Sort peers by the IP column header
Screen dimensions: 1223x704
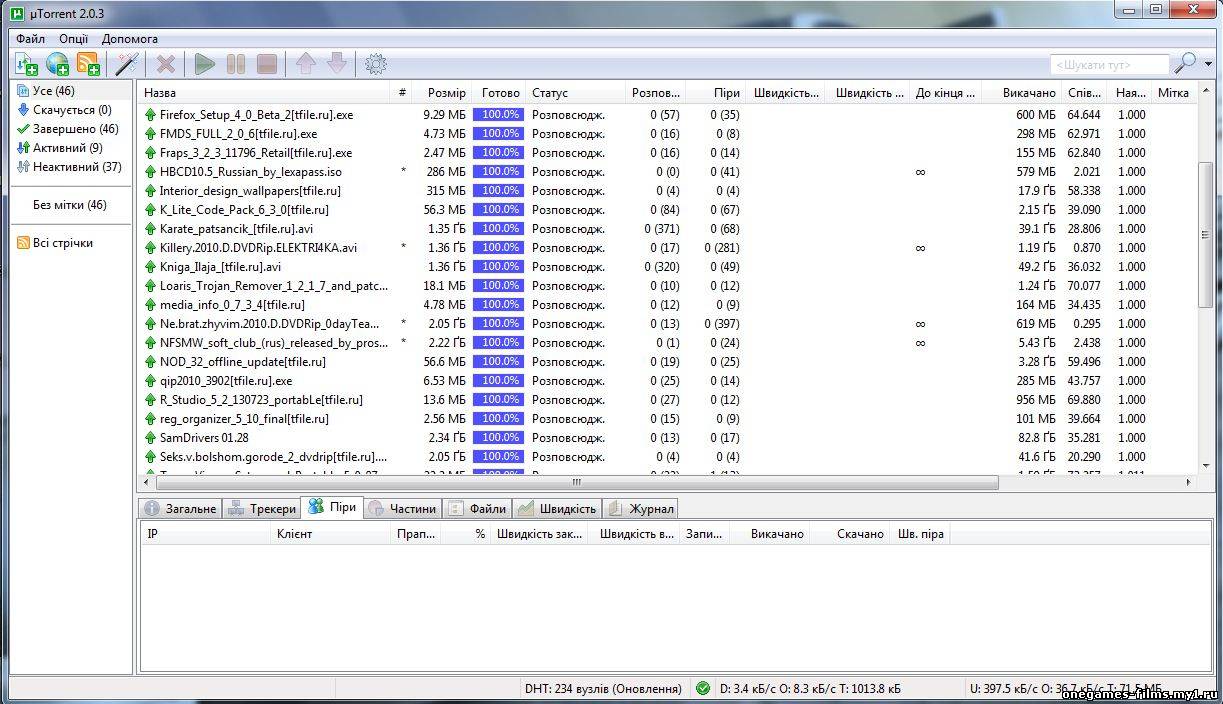click(x=205, y=534)
